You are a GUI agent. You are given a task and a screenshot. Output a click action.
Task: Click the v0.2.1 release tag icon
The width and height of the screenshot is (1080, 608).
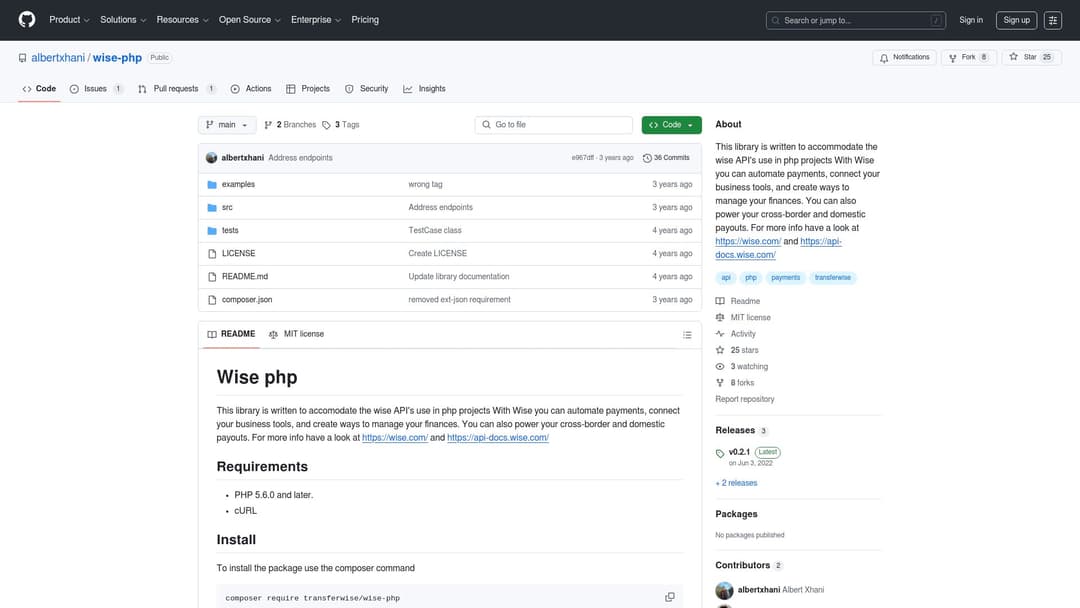tap(720, 453)
